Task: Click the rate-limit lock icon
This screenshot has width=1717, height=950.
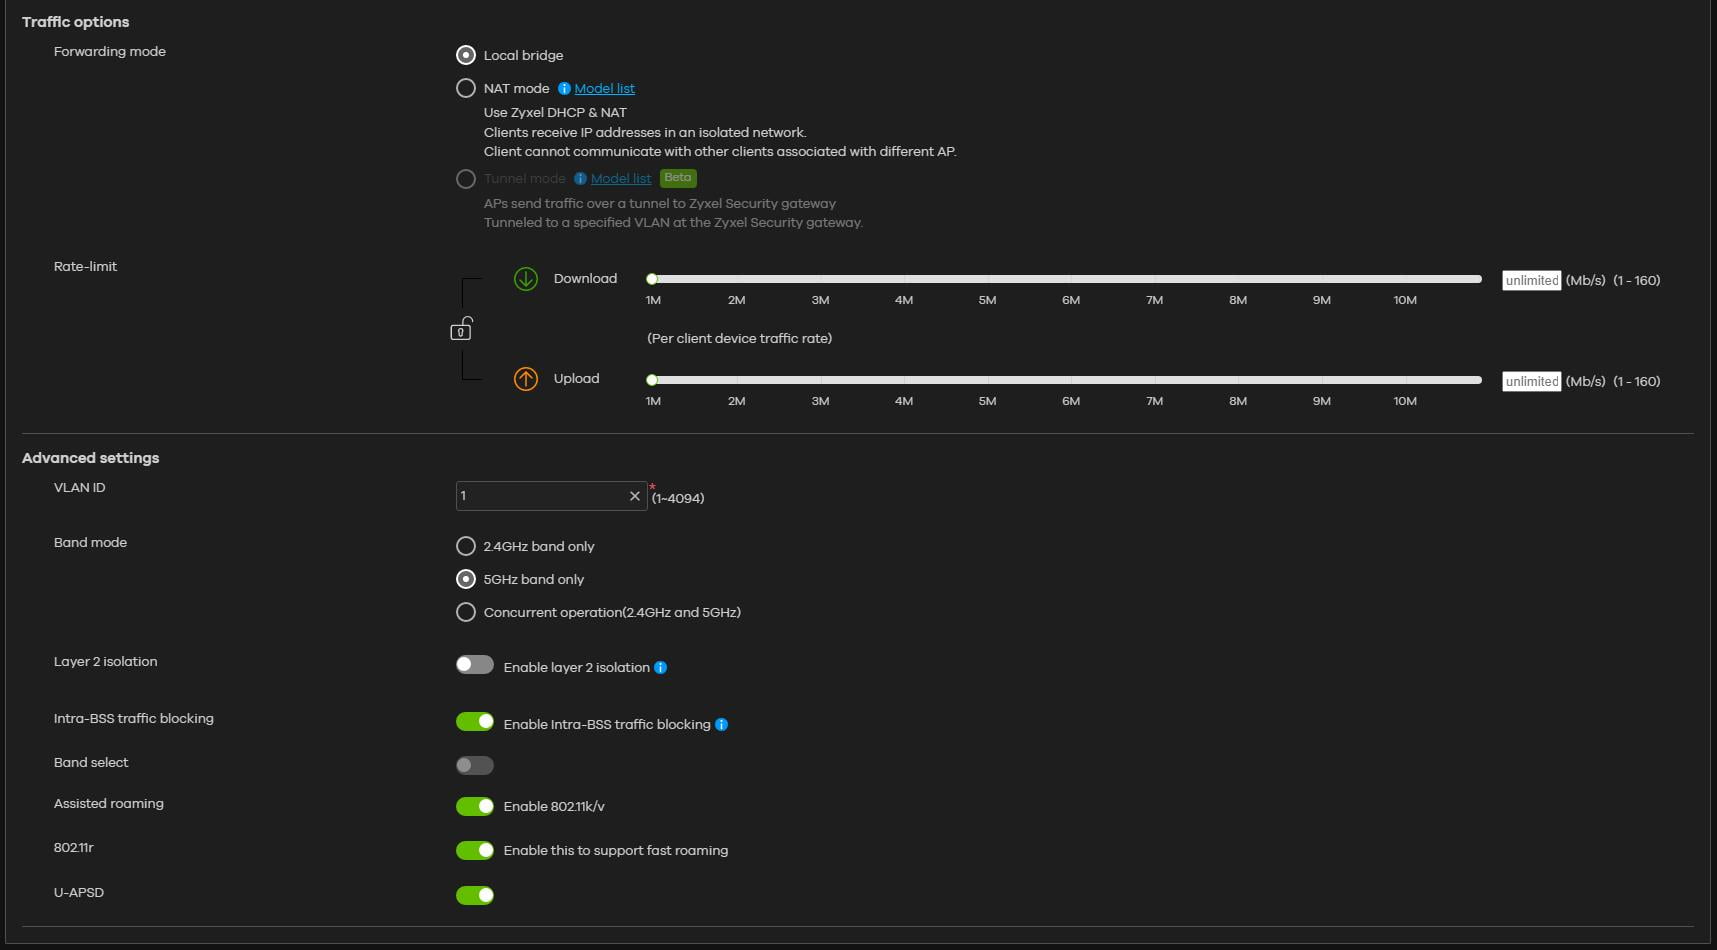Action: 461,329
